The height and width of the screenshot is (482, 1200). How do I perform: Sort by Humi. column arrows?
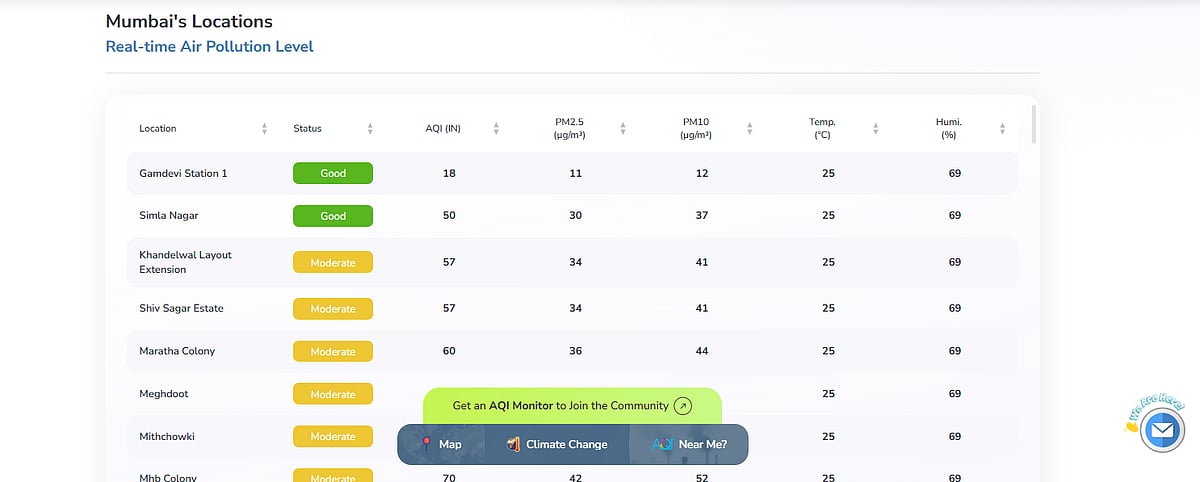[1002, 128]
